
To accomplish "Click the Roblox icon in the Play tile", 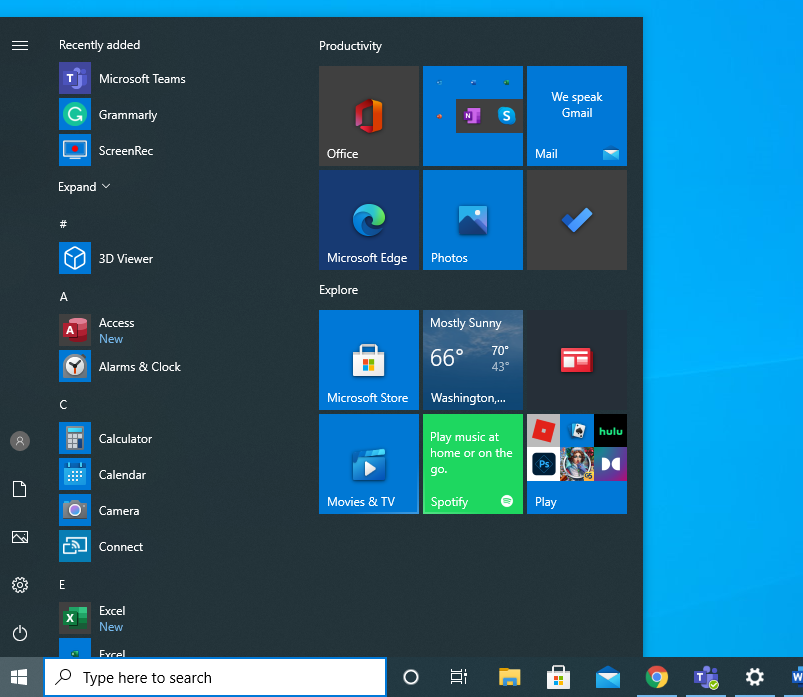I will [x=543, y=430].
